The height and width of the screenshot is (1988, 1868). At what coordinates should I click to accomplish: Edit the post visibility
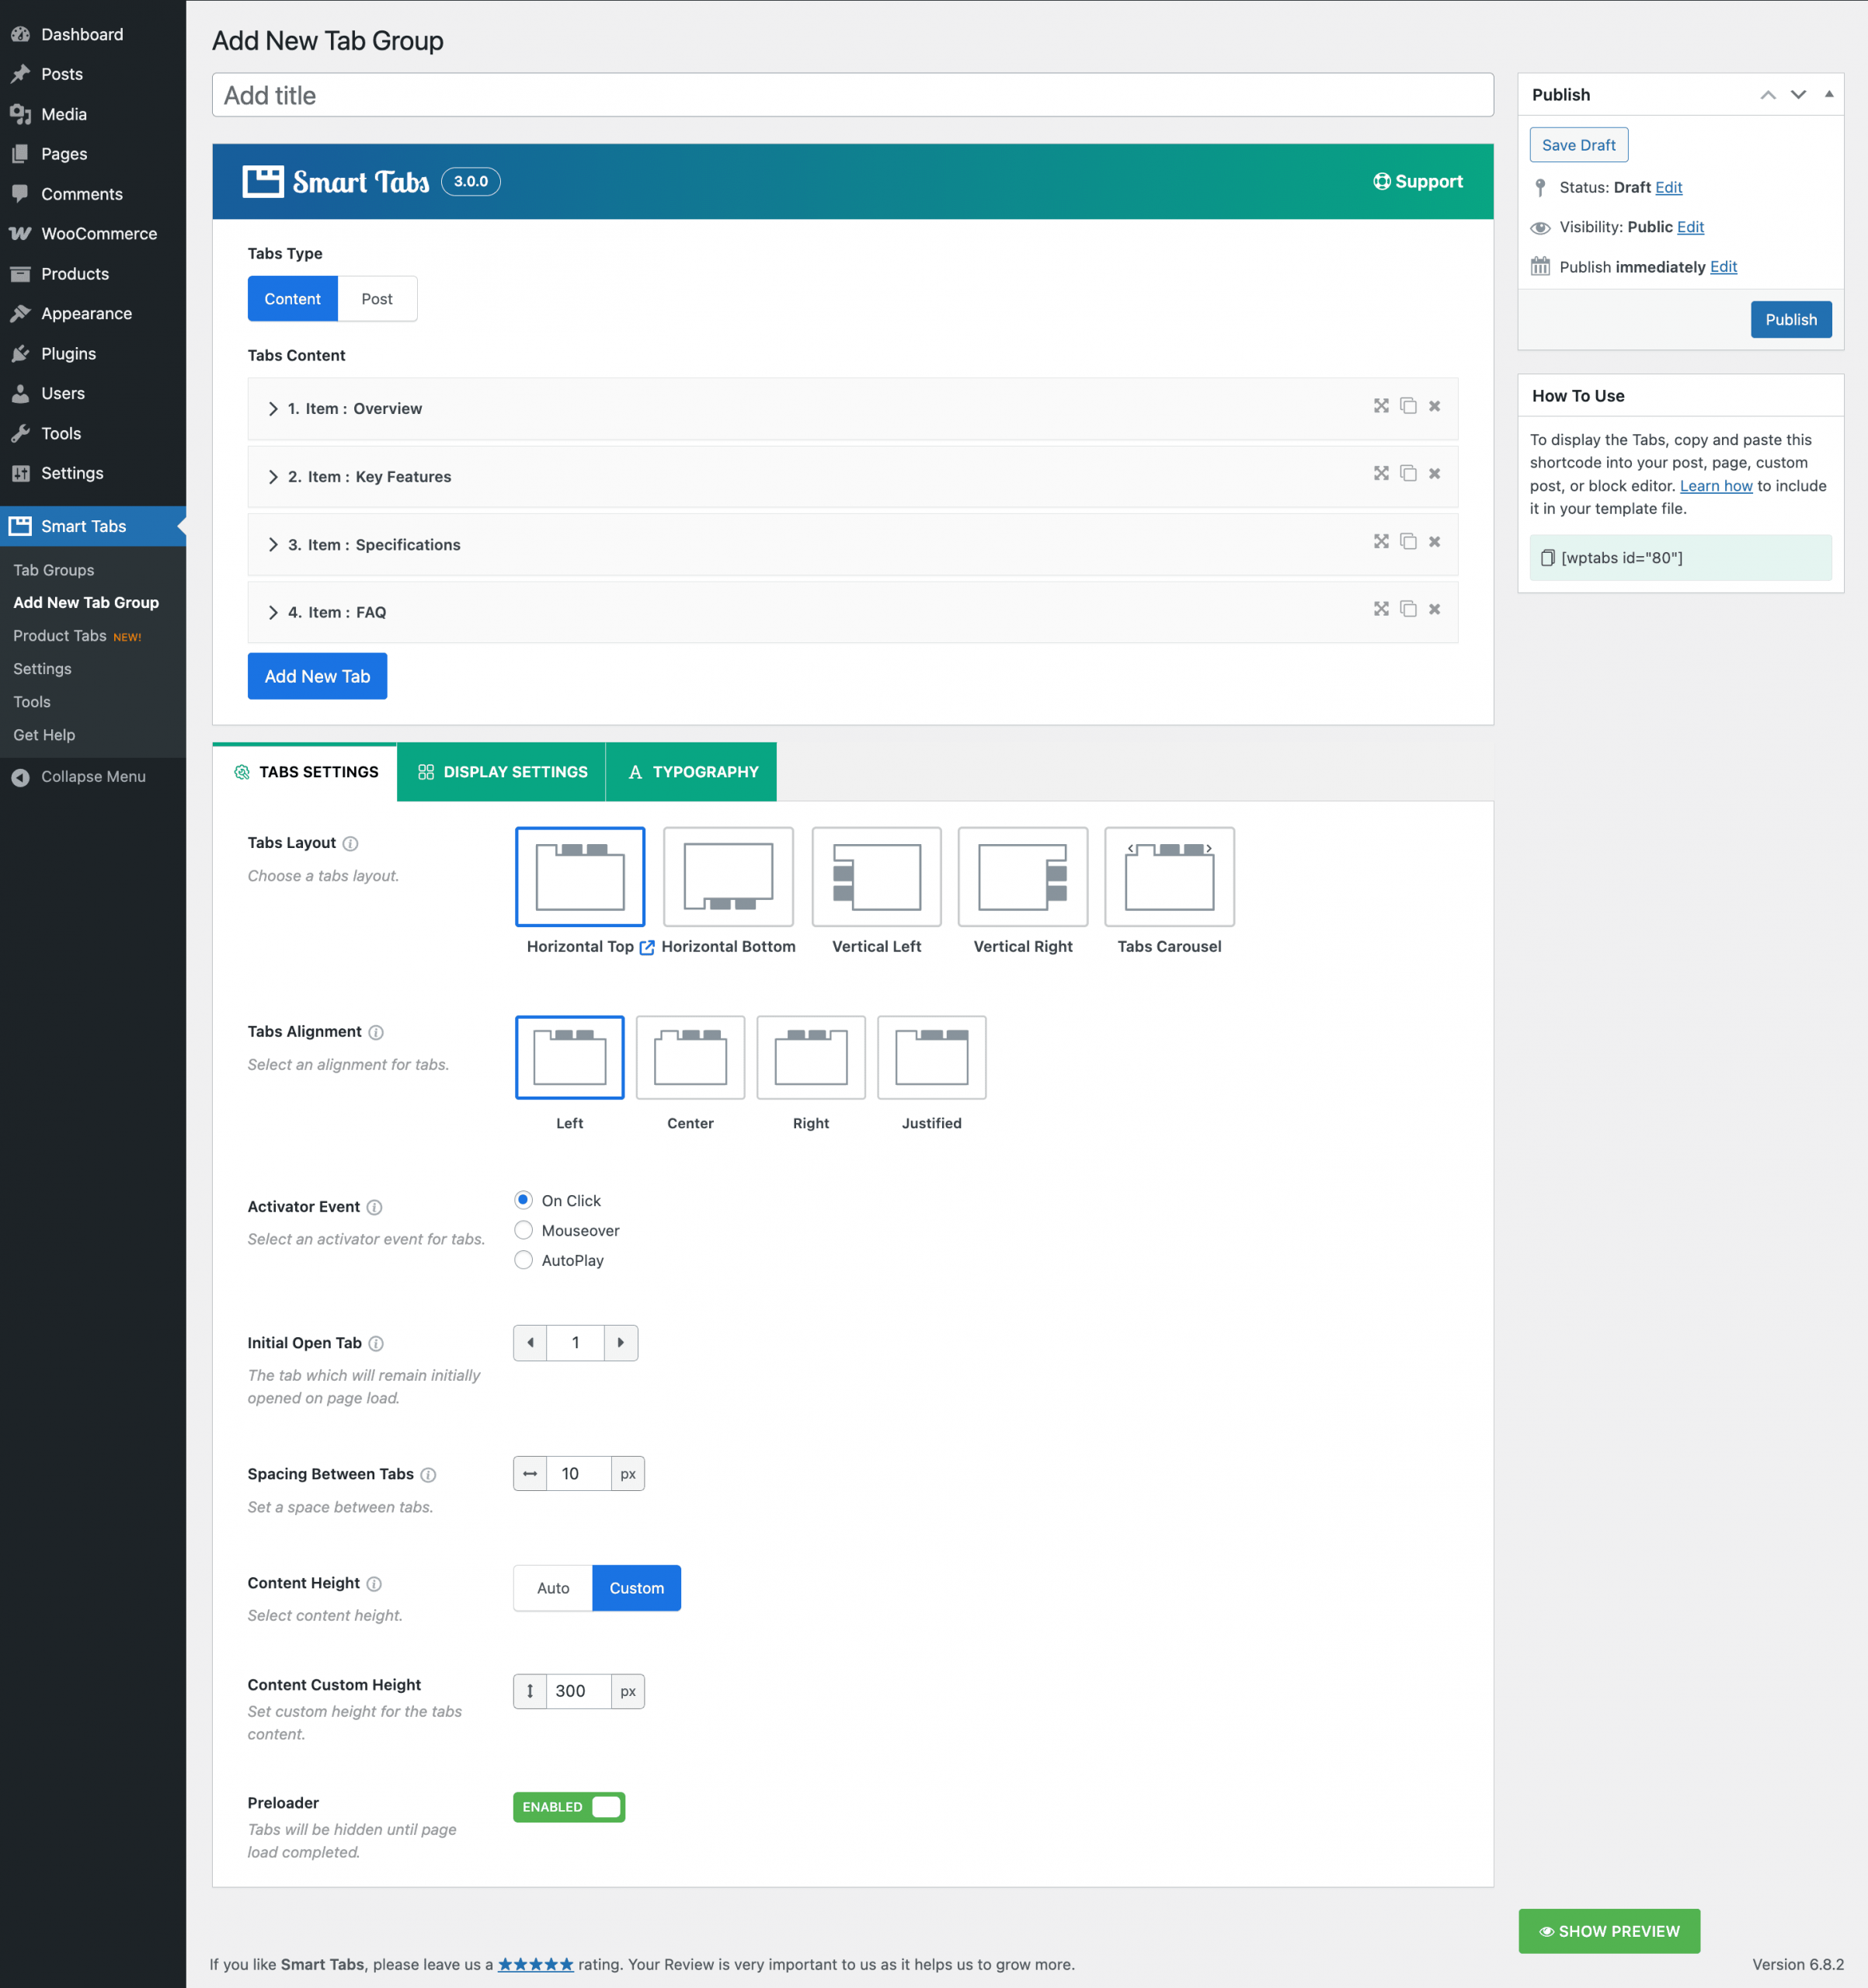click(1690, 227)
